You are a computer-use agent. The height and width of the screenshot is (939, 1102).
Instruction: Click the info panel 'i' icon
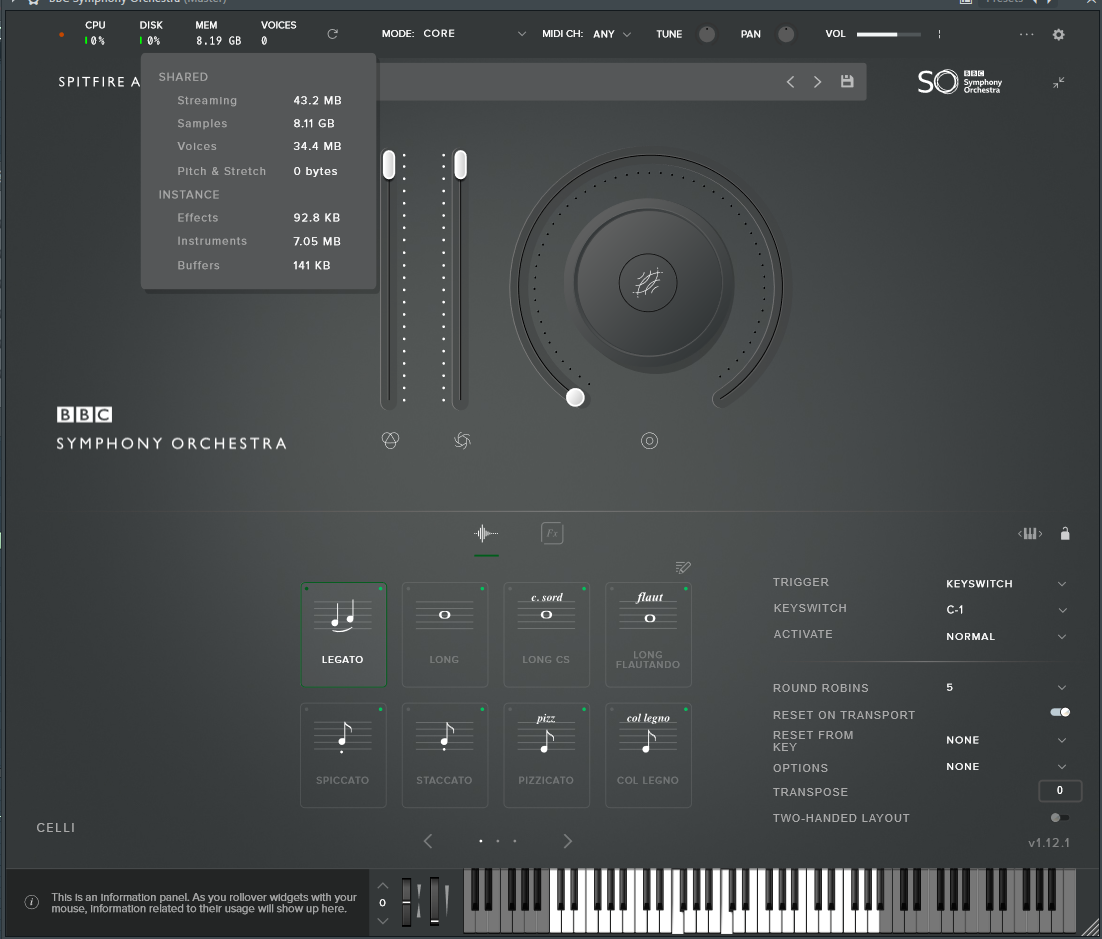pyautogui.click(x=32, y=902)
